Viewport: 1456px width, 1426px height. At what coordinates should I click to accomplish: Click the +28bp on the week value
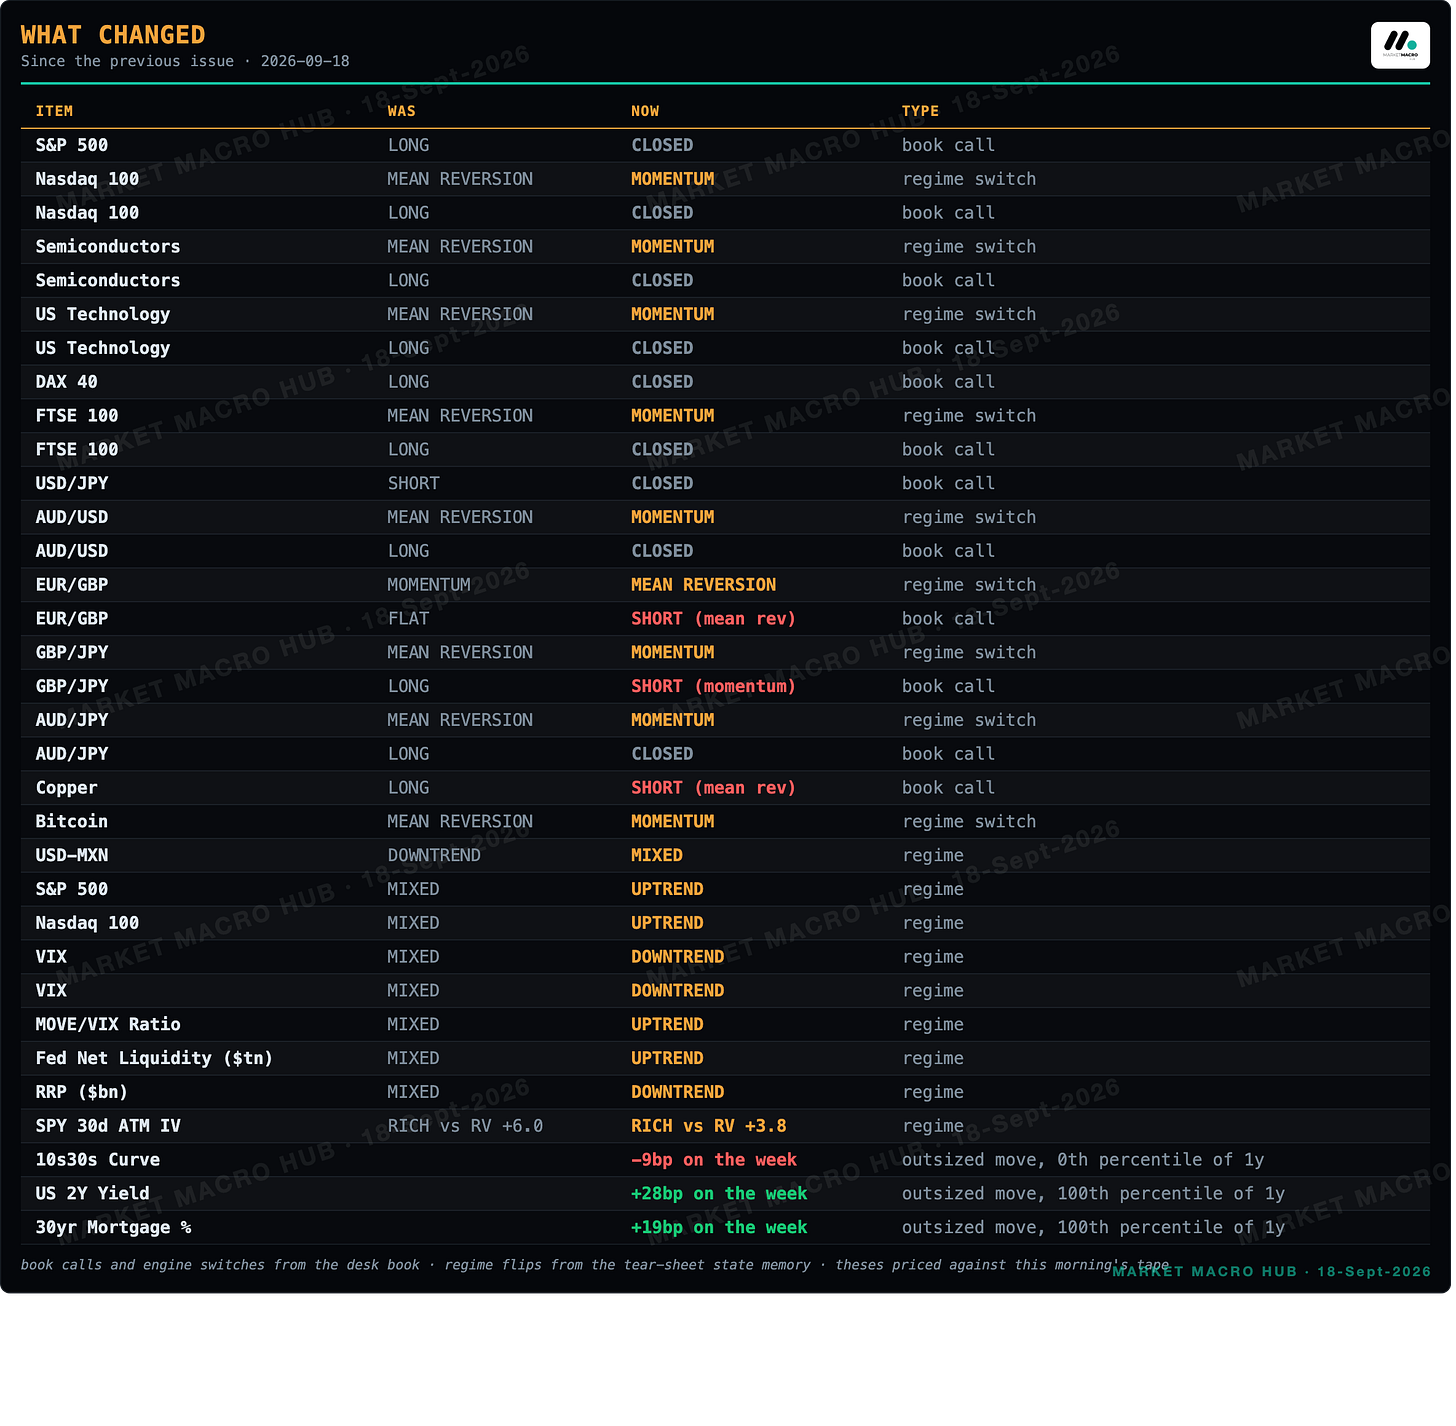pyautogui.click(x=718, y=1194)
